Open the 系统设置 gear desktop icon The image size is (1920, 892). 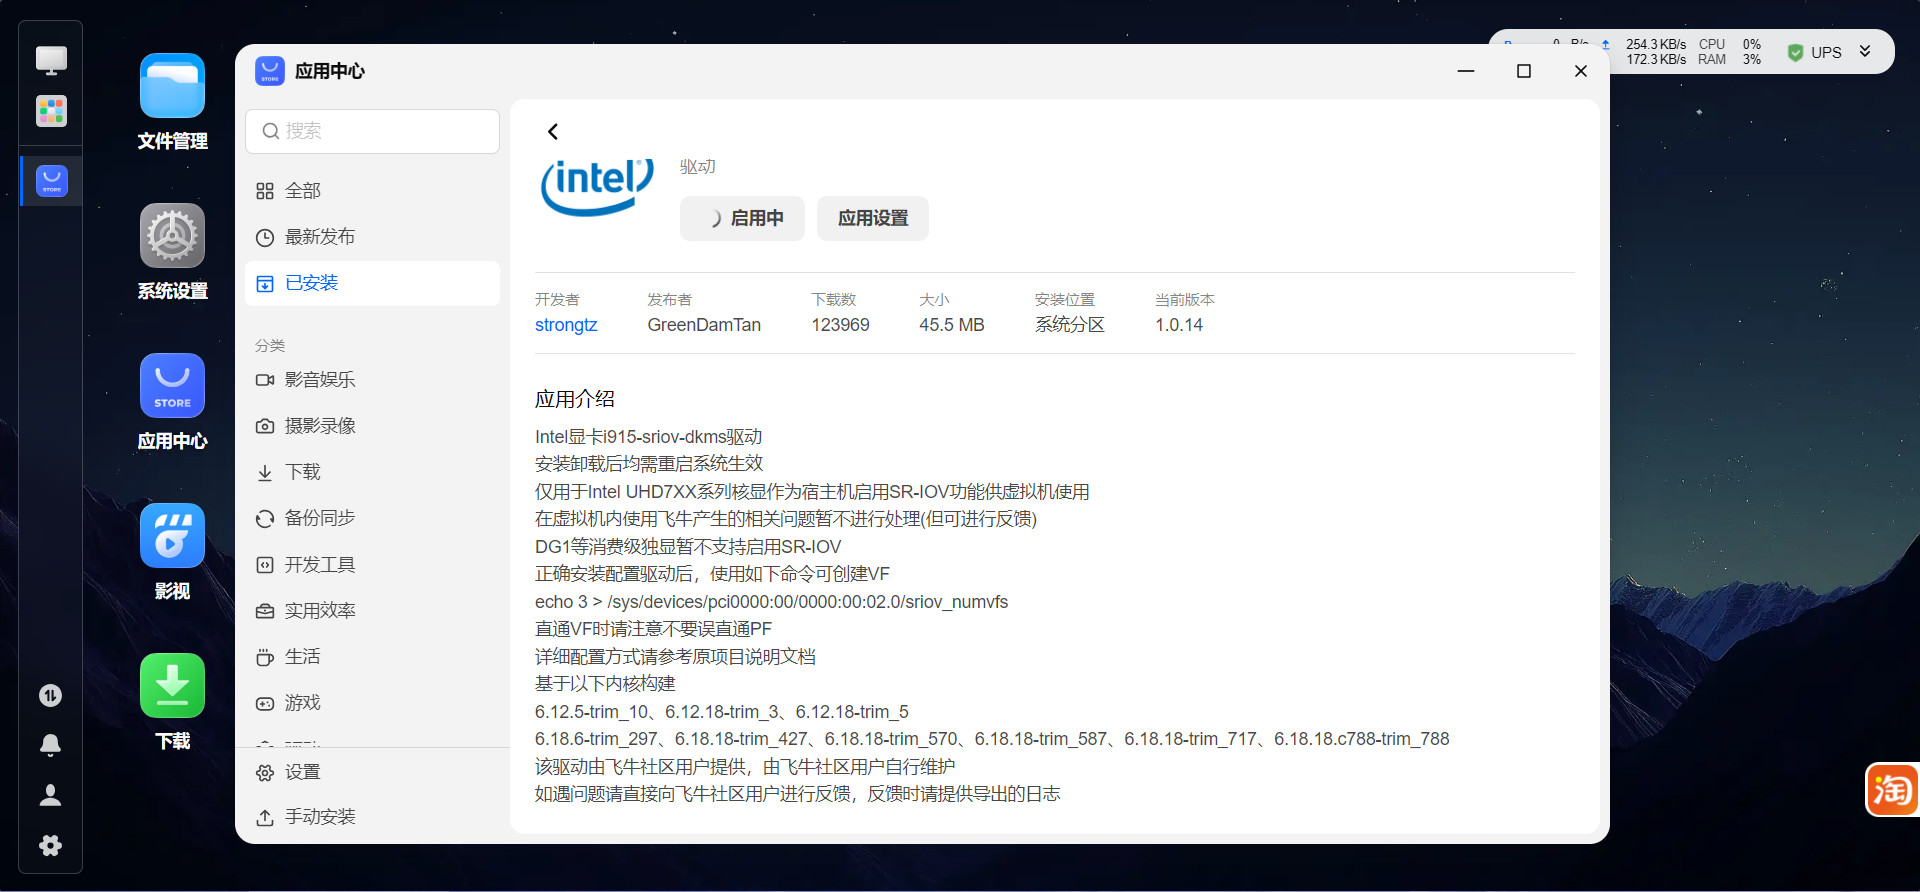(172, 236)
